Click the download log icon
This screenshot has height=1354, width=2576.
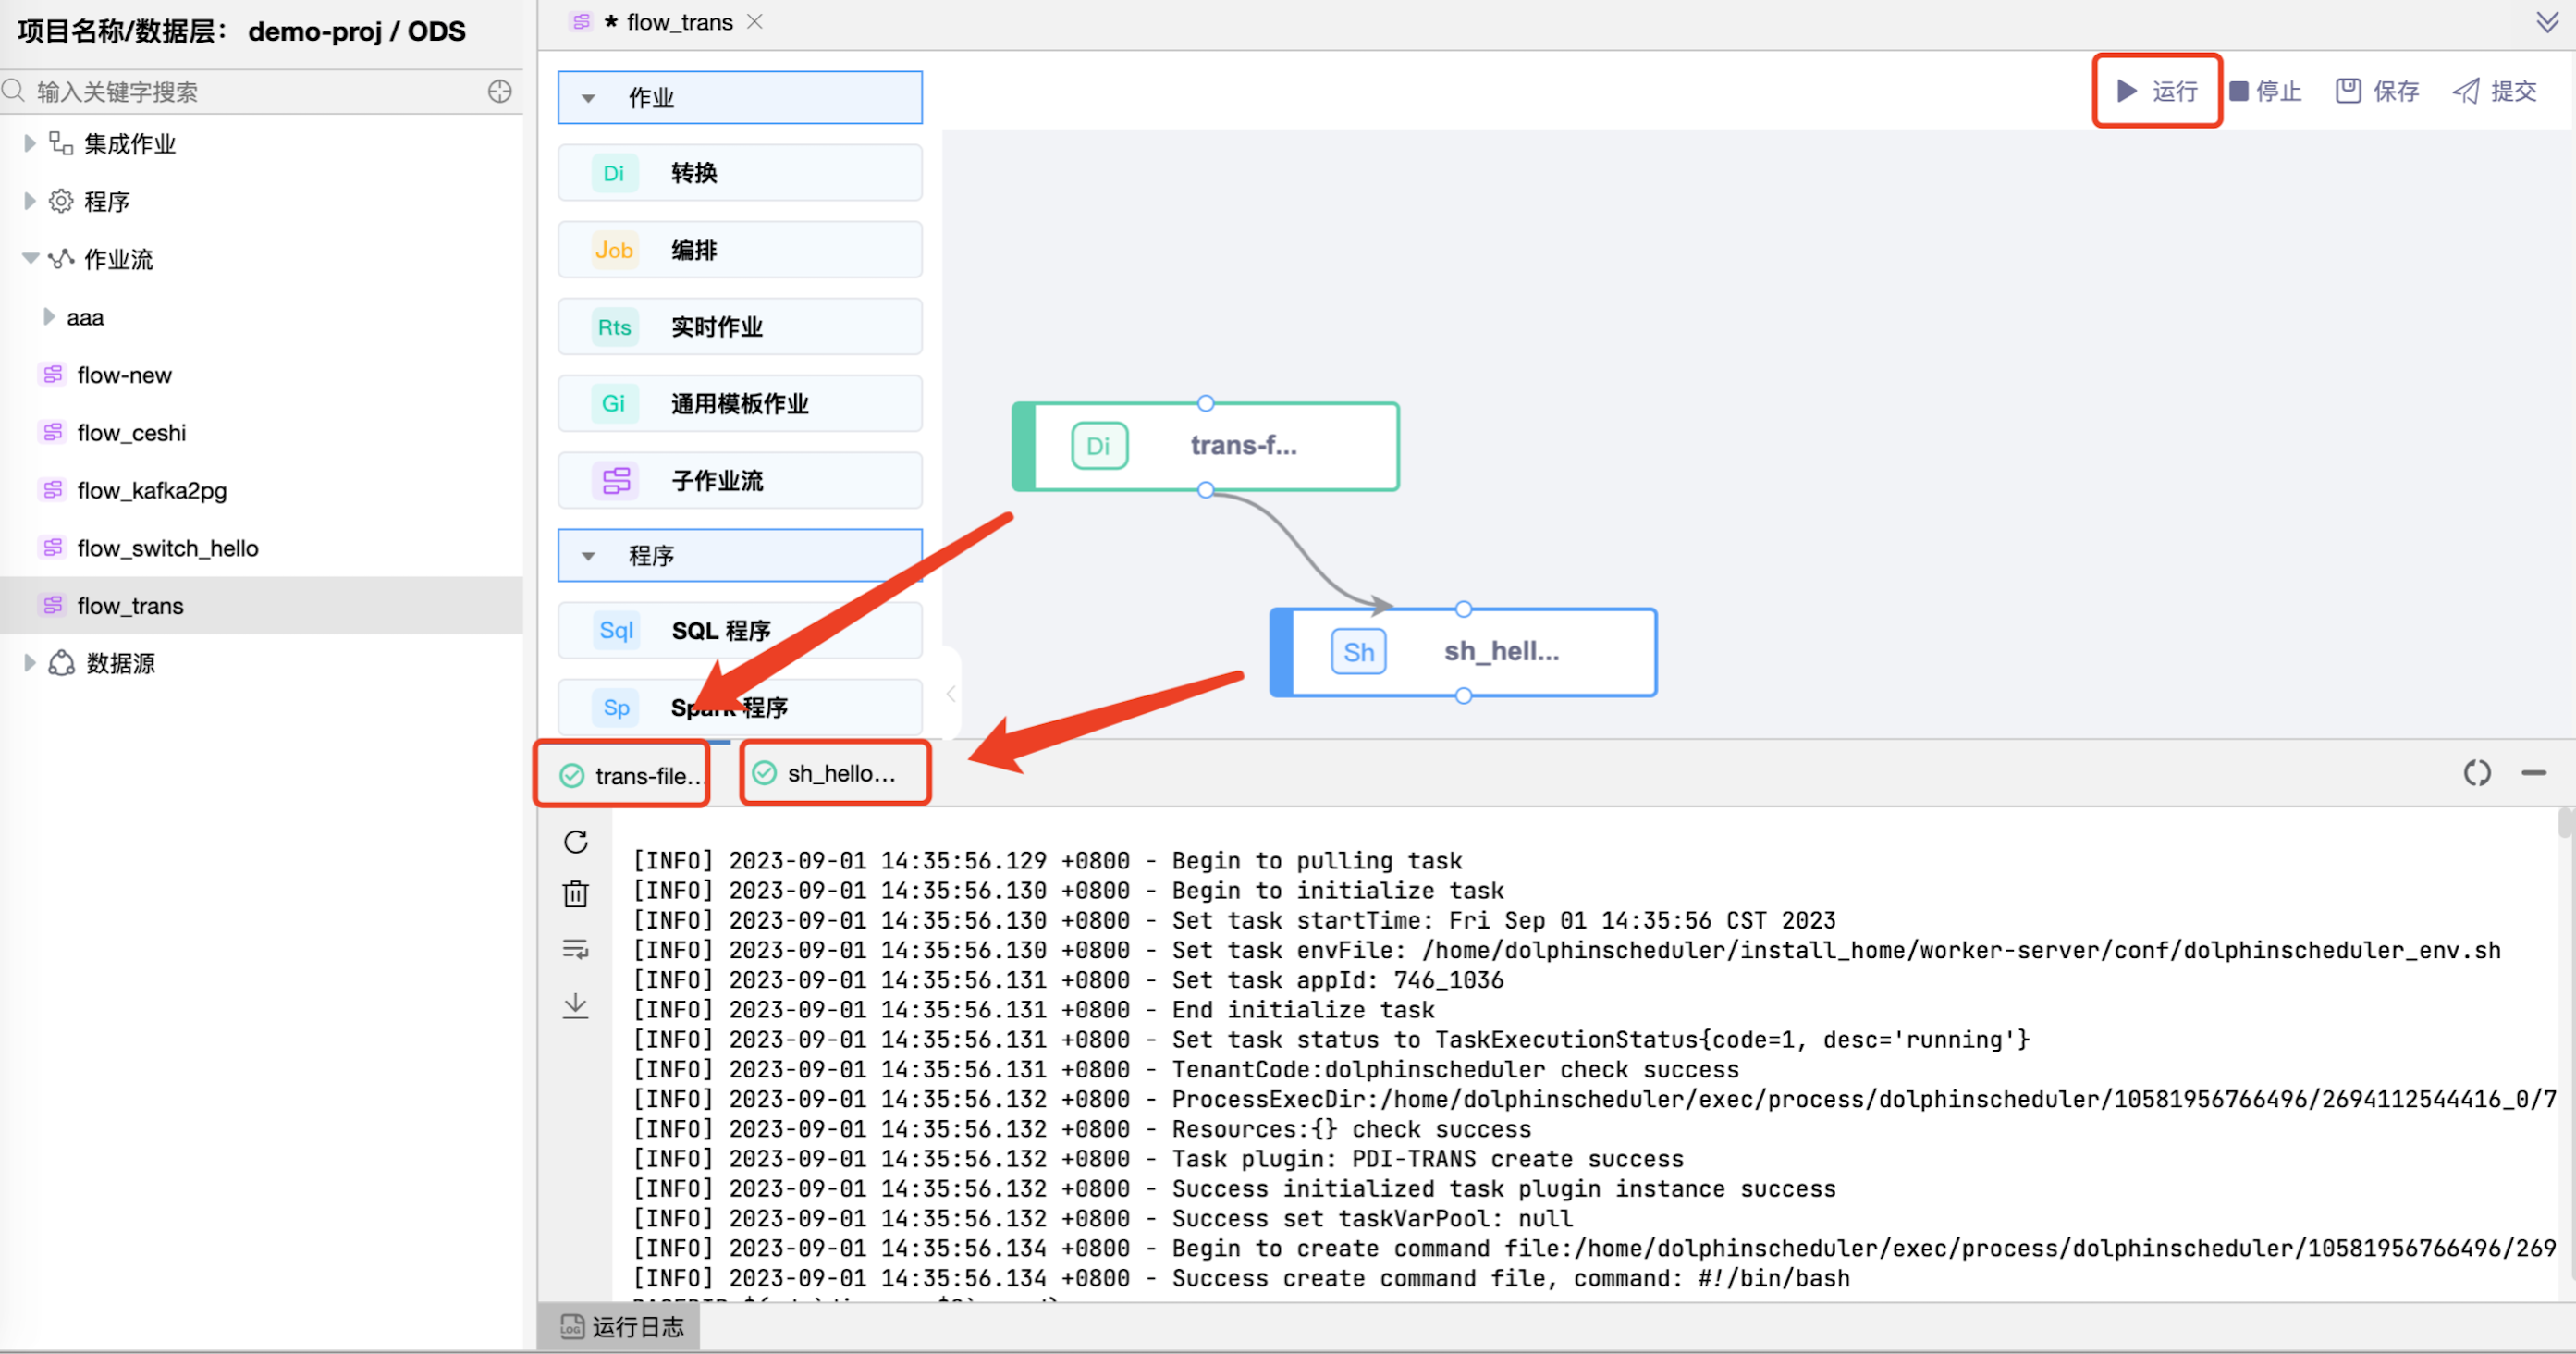click(576, 1005)
